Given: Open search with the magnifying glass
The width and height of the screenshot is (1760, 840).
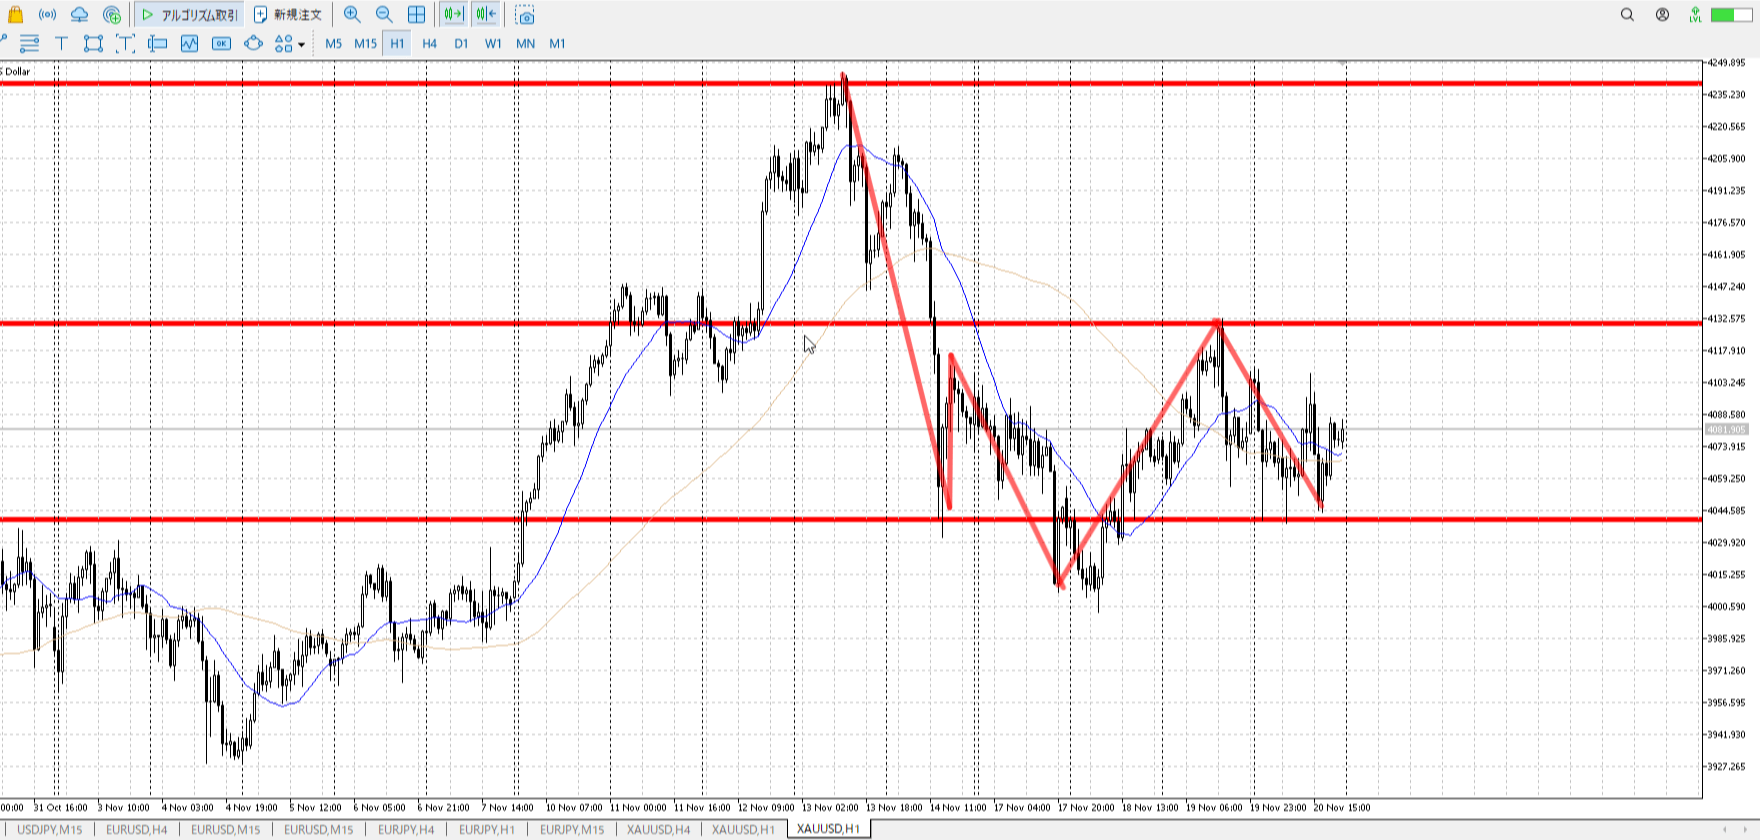Looking at the screenshot, I should click(1627, 15).
